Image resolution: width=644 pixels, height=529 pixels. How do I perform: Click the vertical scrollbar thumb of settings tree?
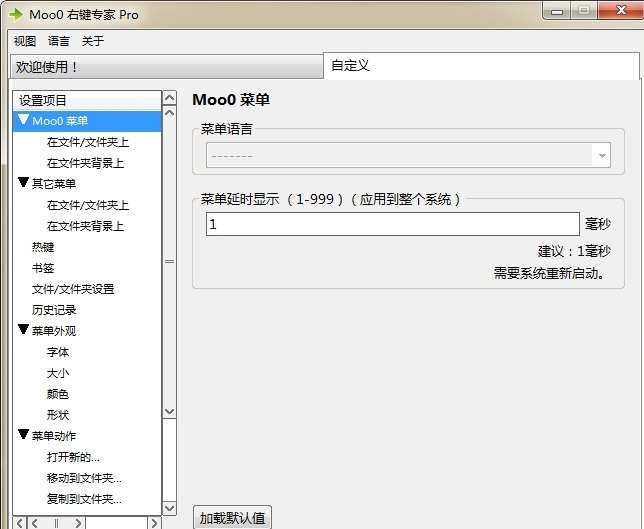tap(170, 261)
